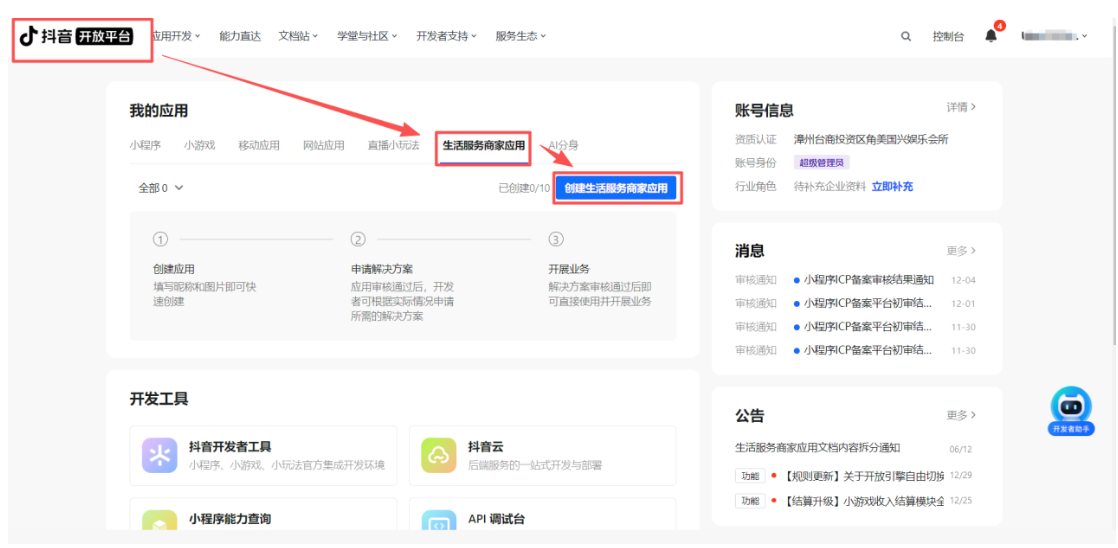Click the company name 漳州台商投资区角美国兴娱乐会所

[871, 139]
